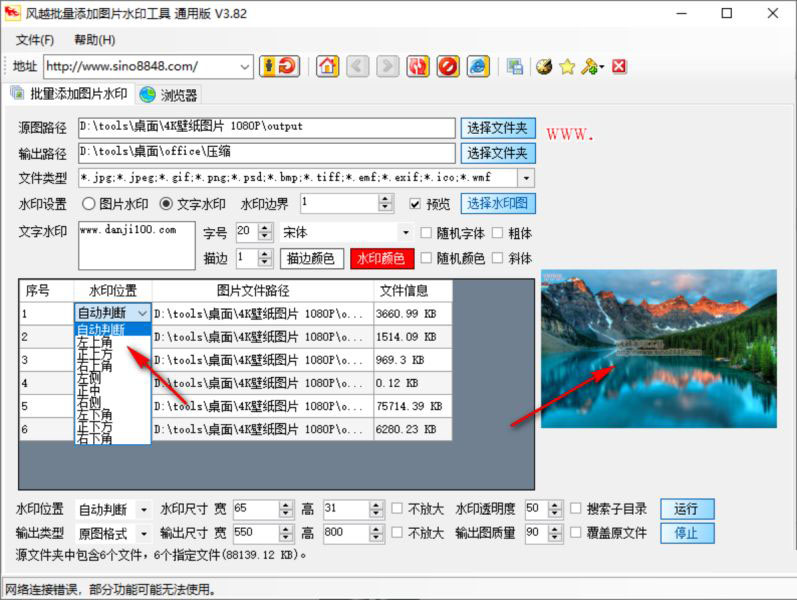Screen dimensions: 797x600
Task: Expand the bottom 水印位置 dropdown
Action: point(144,509)
